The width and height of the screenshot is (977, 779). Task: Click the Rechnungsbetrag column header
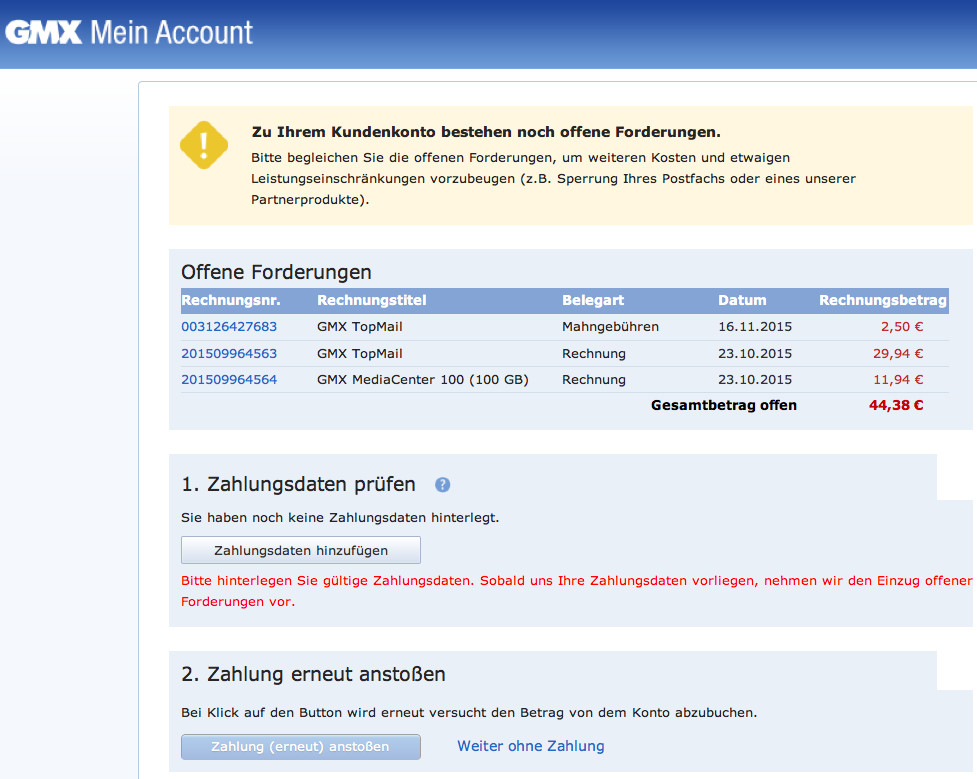tap(883, 300)
